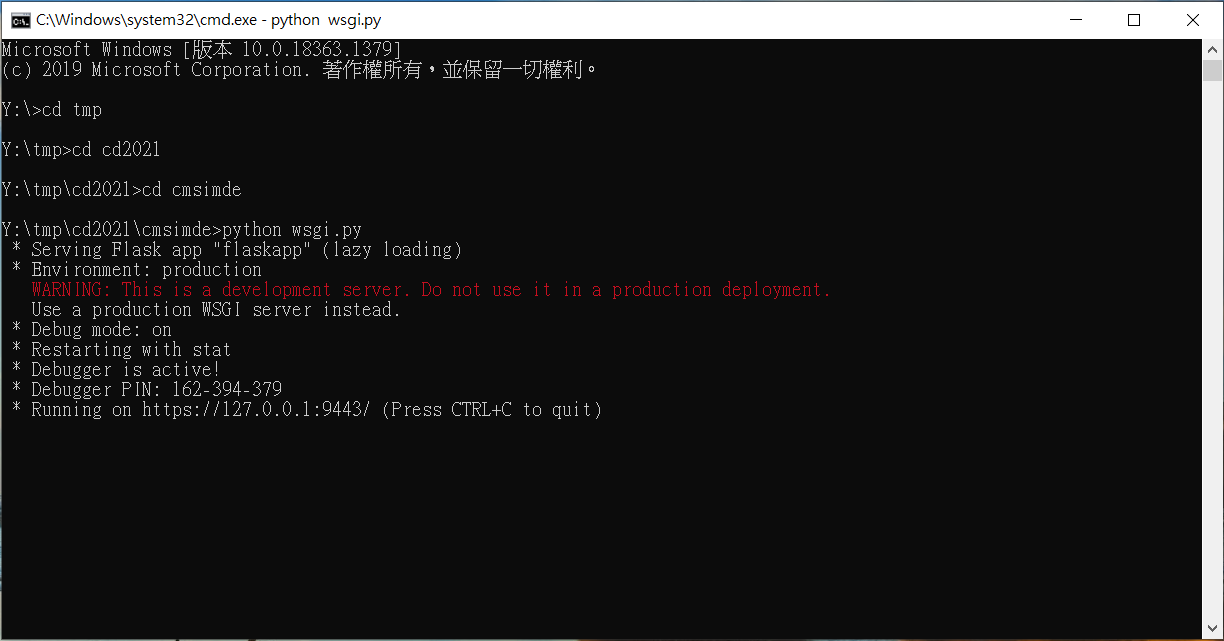Click the 'python wsgi.py' command line
Viewport: 1224px width, 641px height.
pos(182,230)
